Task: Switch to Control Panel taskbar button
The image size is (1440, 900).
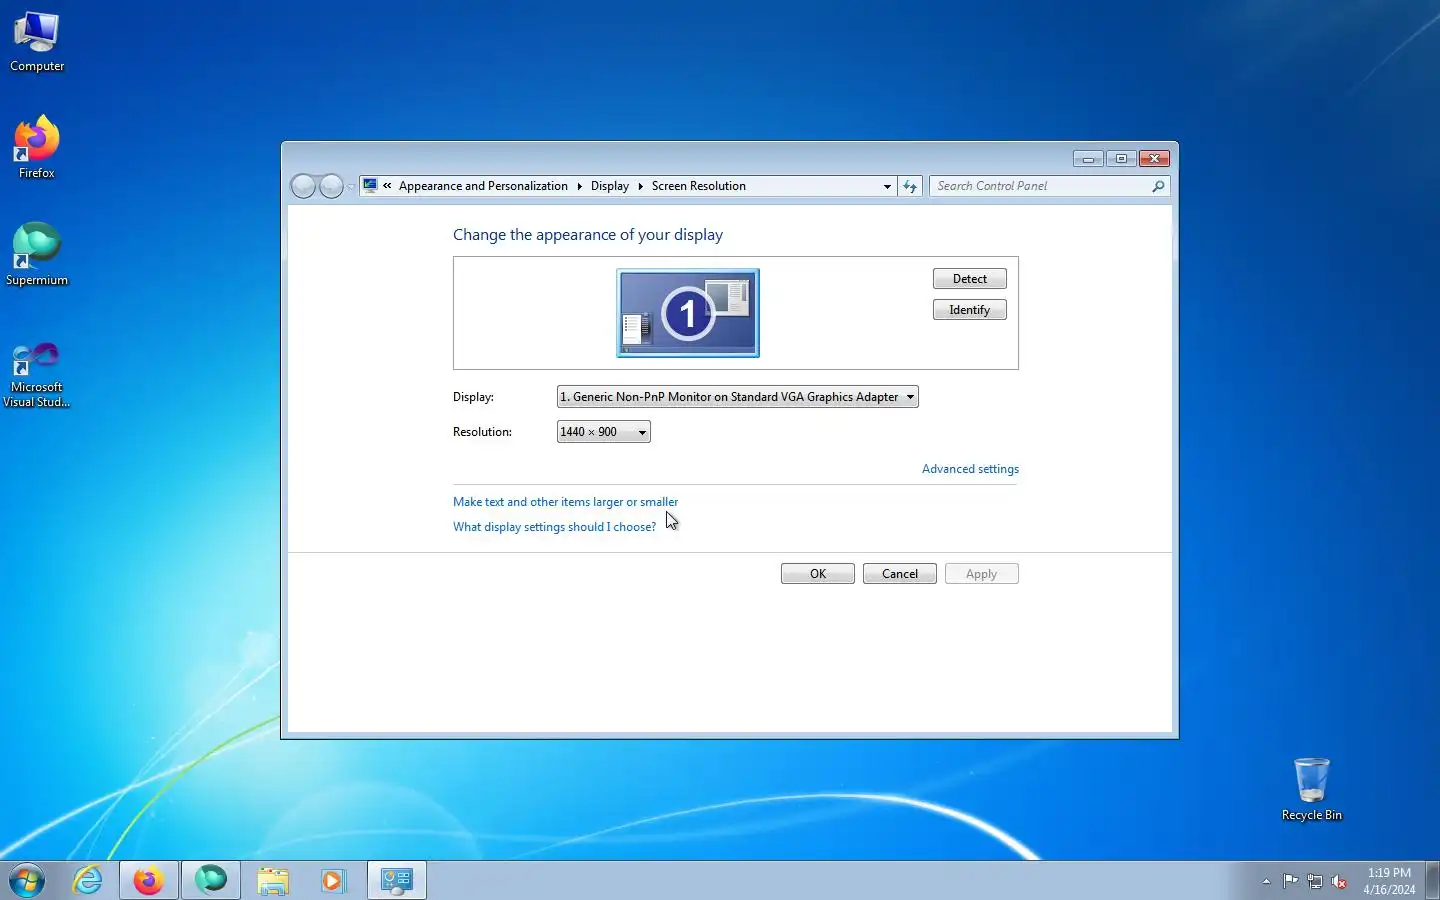Action: [x=397, y=881]
